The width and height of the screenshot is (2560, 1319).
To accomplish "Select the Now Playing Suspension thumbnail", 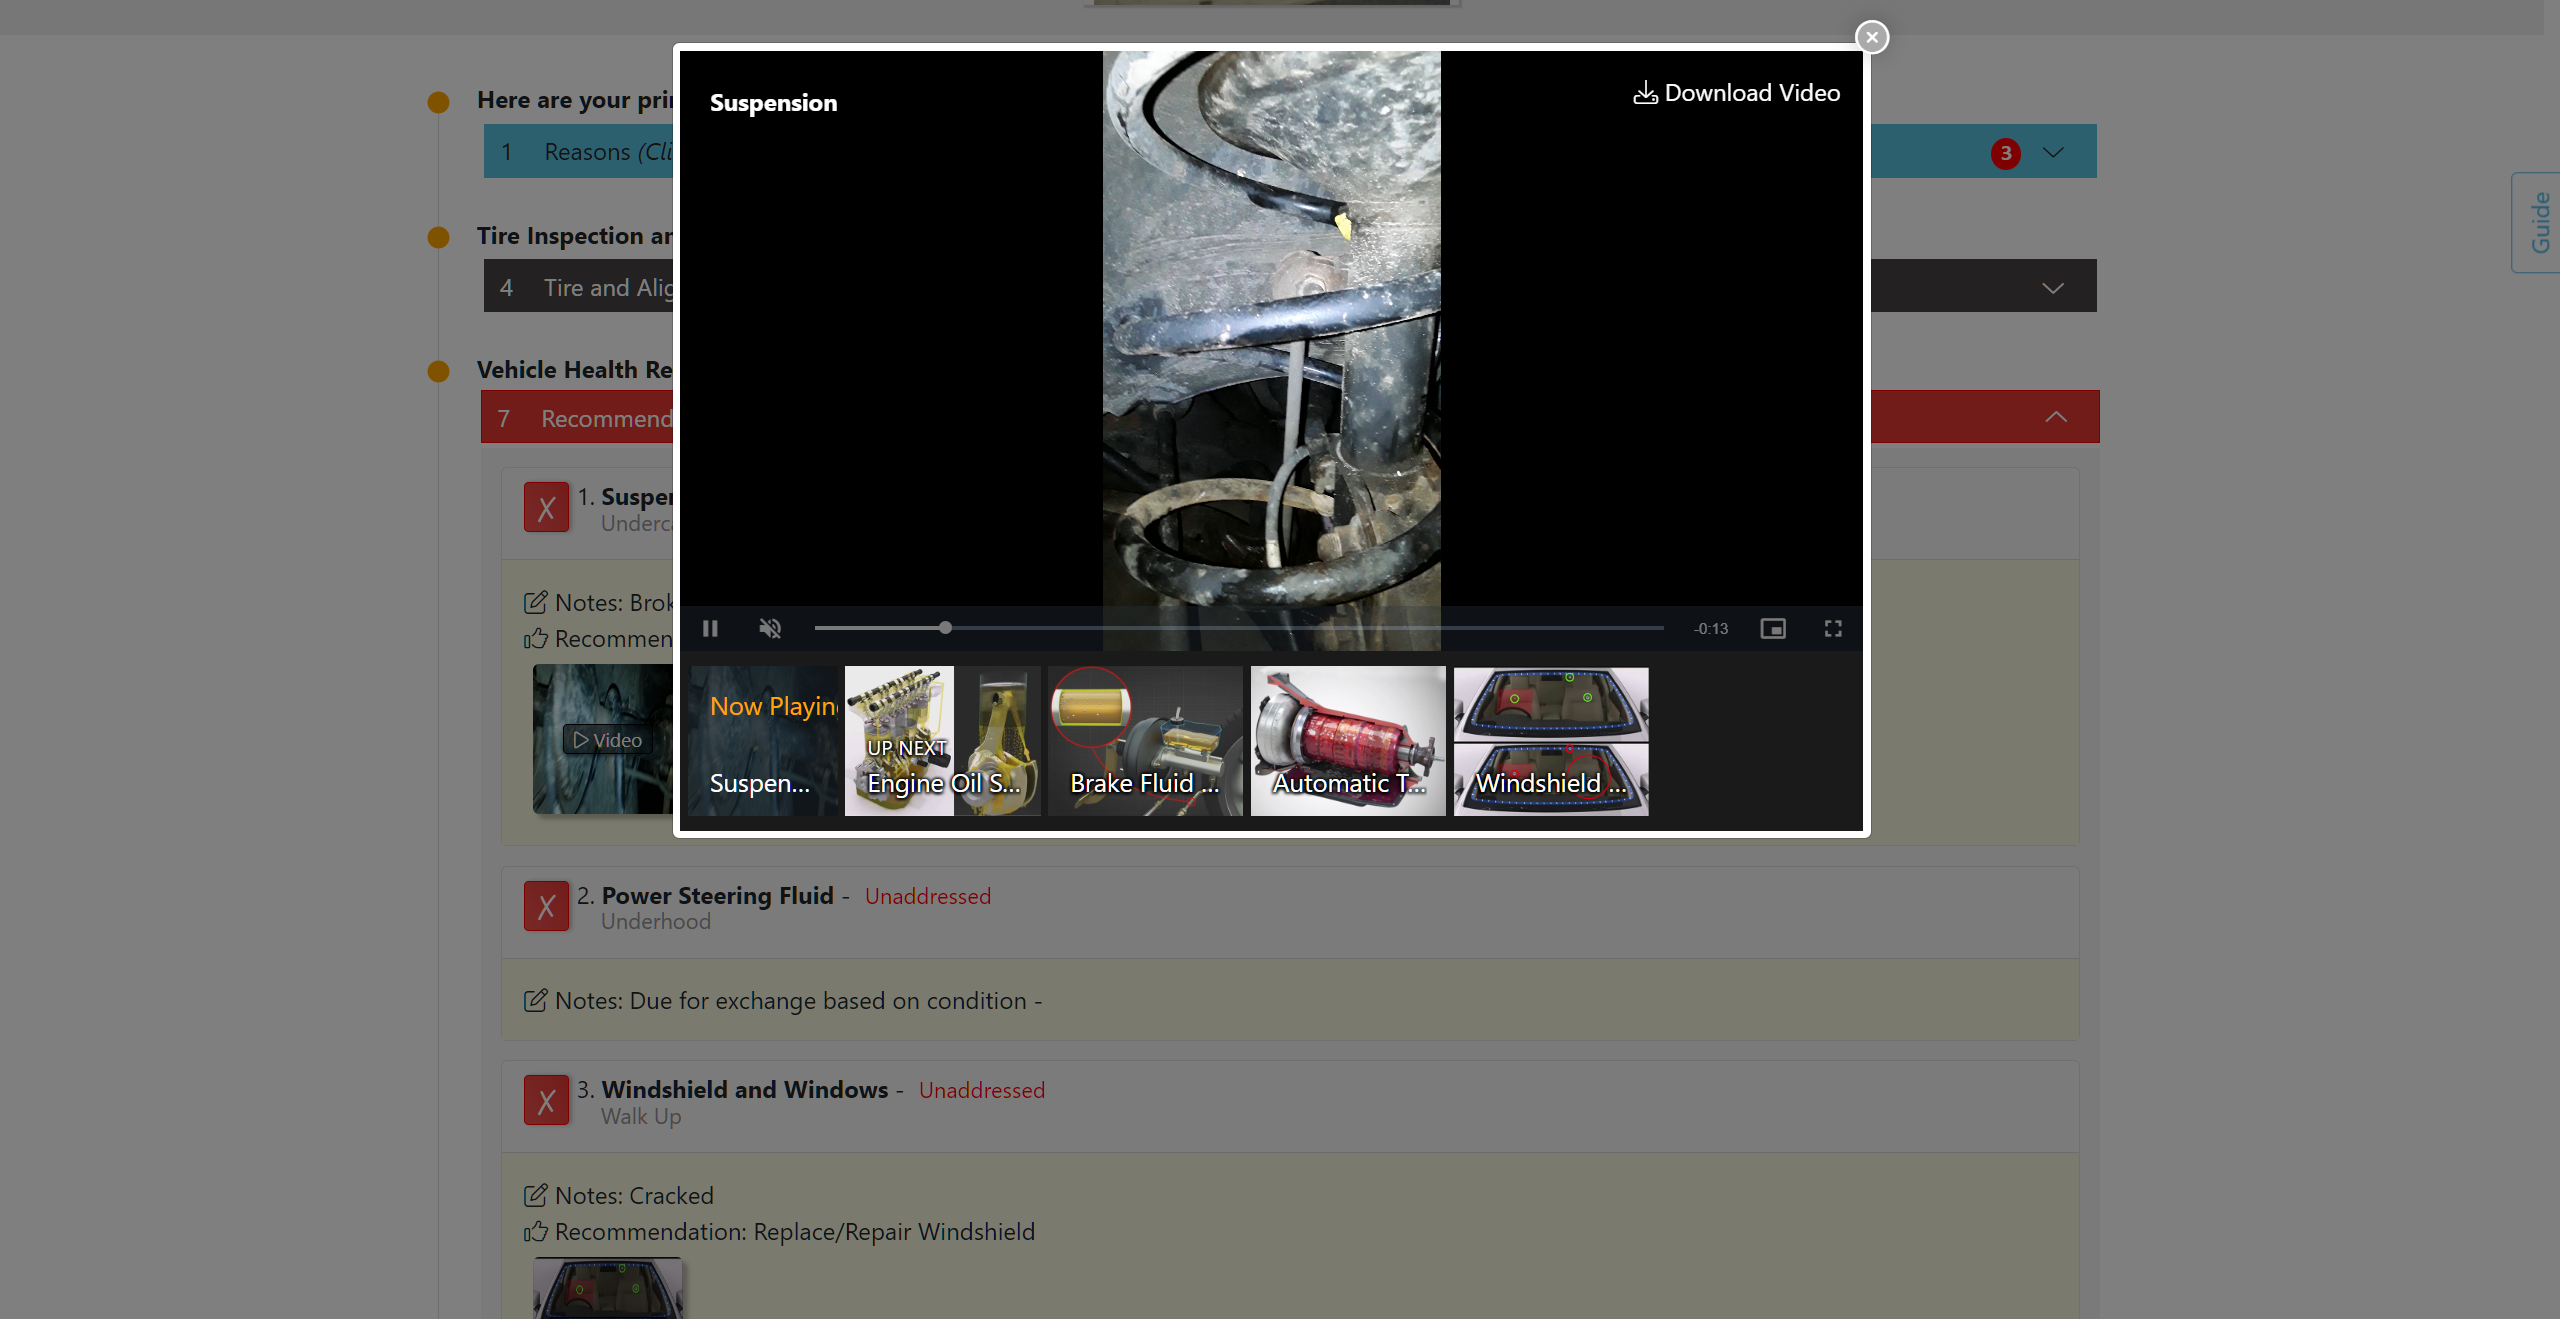I will 763,741.
